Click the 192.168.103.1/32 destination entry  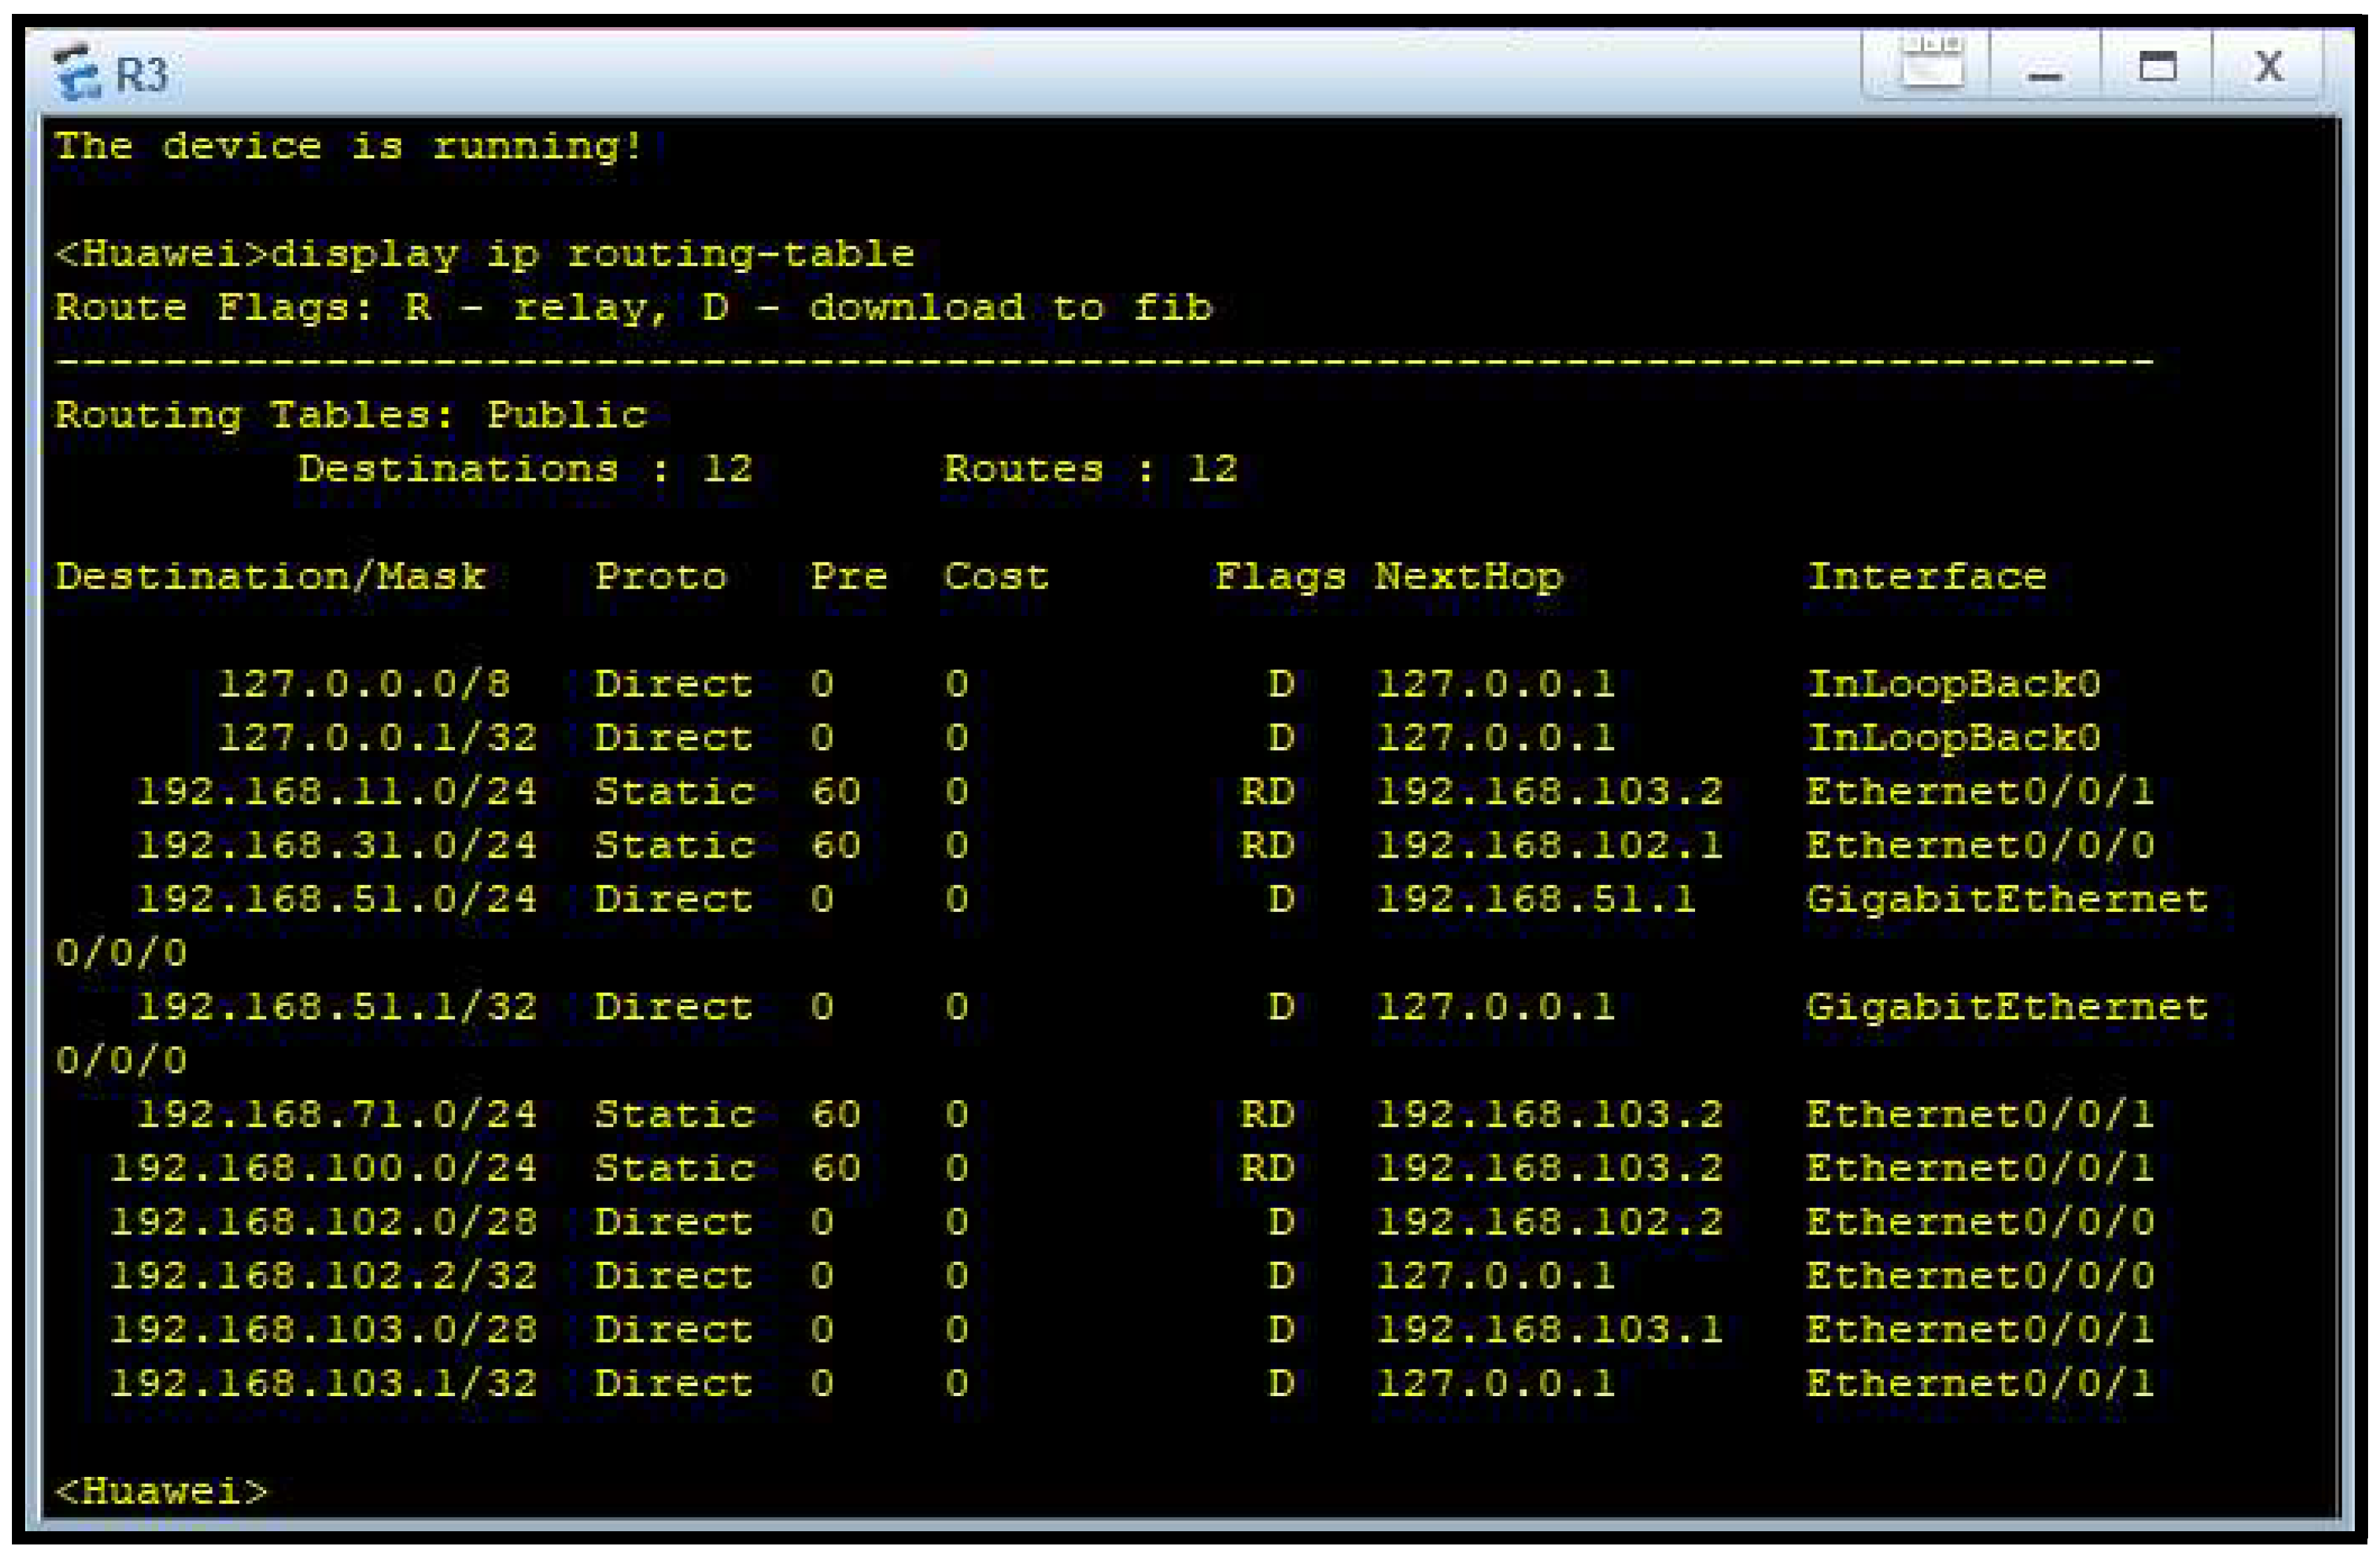pos(324,1383)
